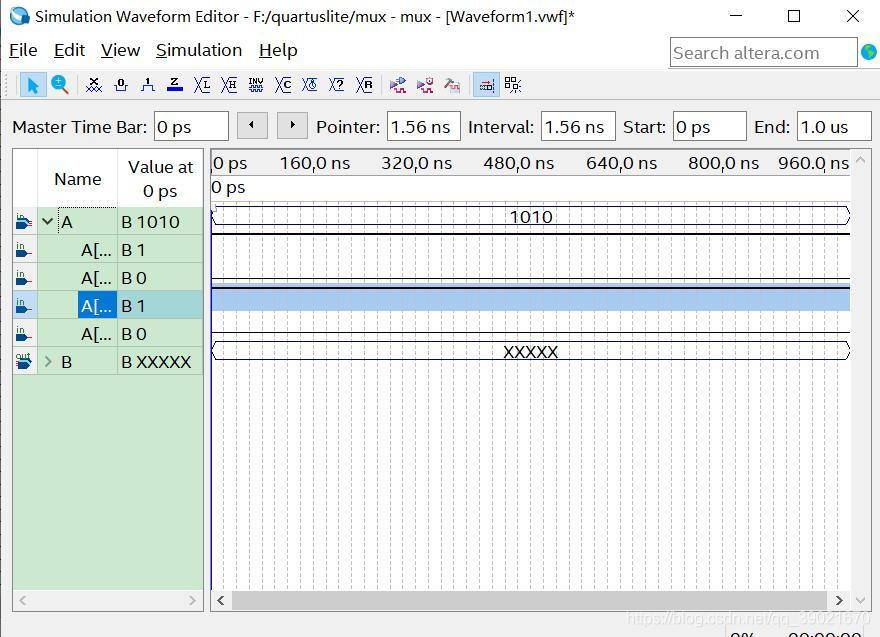Open the View menu
Viewport: 880px width, 637px height.
120,51
